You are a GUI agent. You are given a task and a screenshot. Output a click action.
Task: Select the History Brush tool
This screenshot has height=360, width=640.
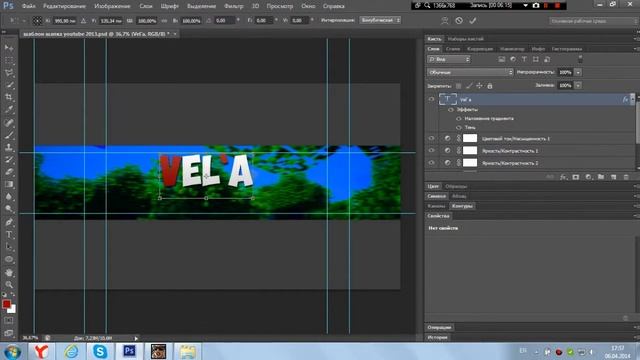pos(9,160)
